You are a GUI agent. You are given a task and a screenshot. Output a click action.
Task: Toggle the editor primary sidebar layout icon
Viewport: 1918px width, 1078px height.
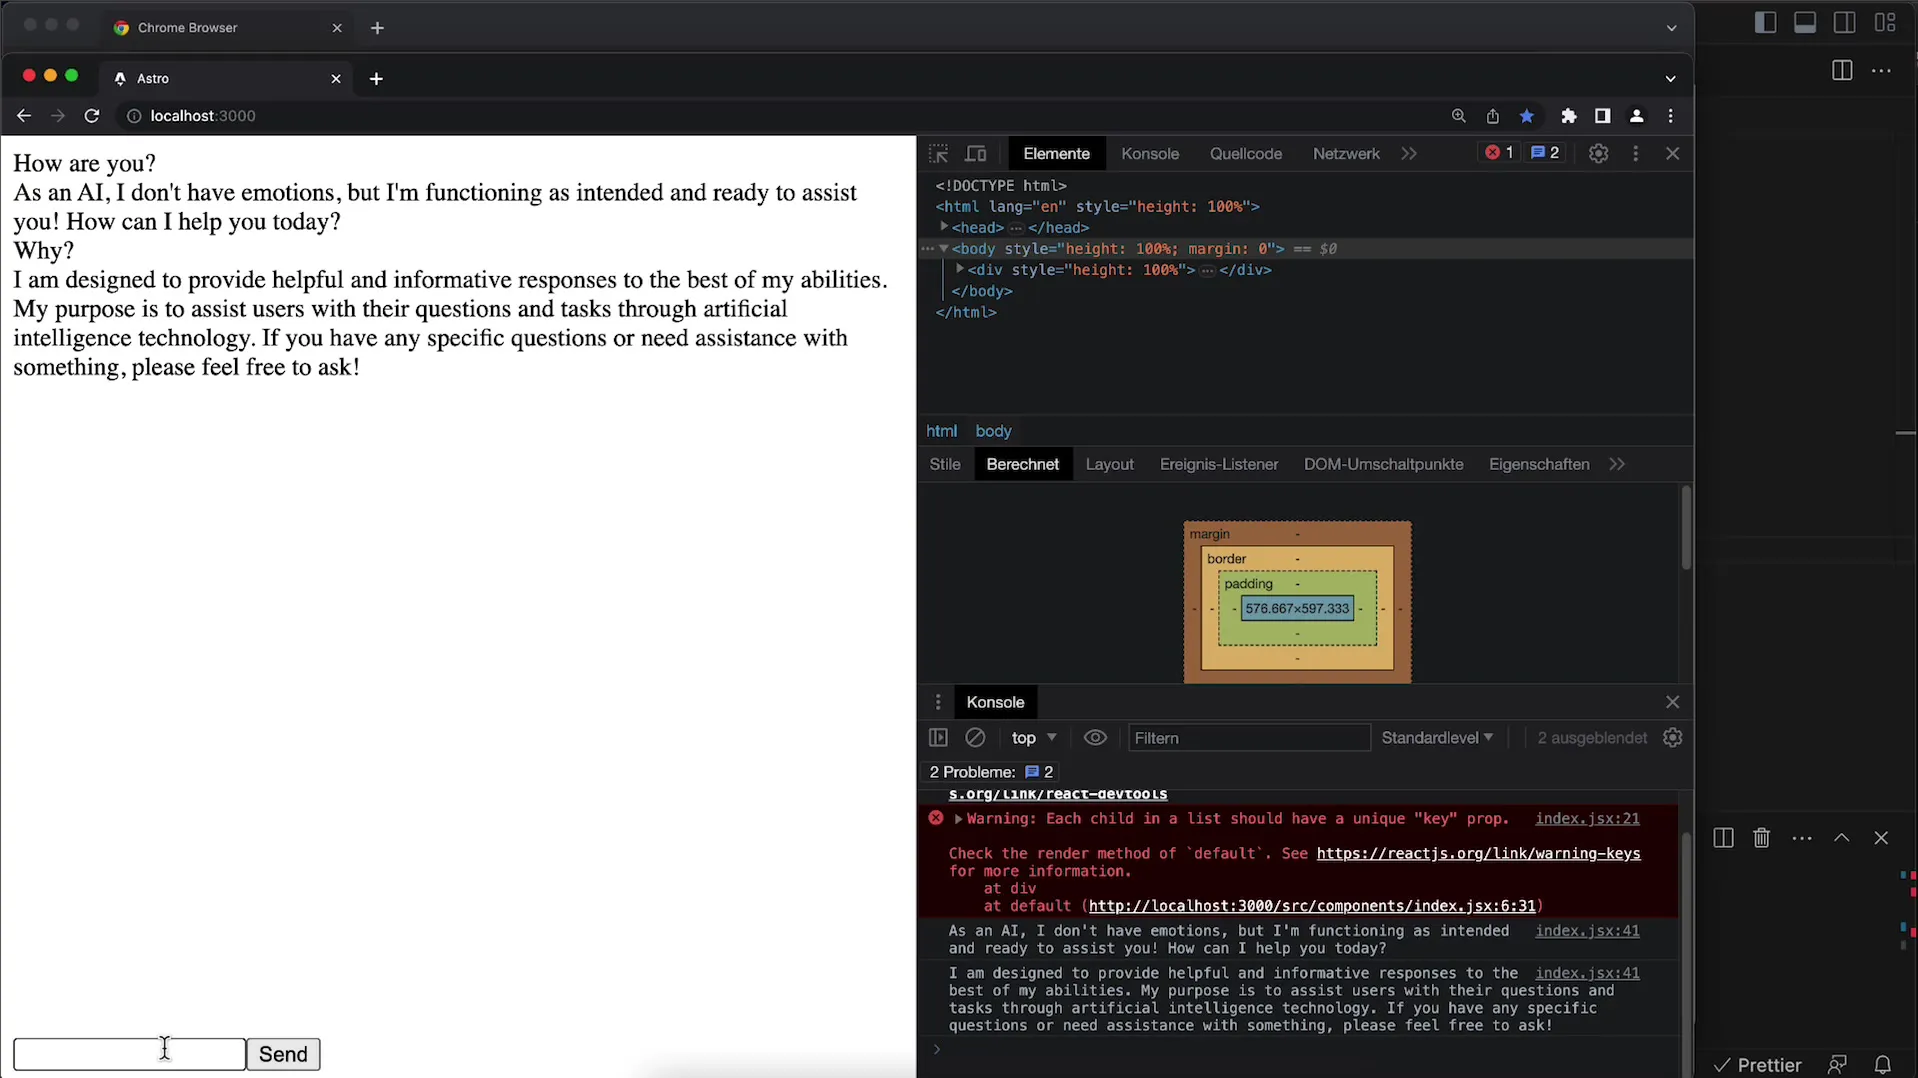click(1765, 23)
